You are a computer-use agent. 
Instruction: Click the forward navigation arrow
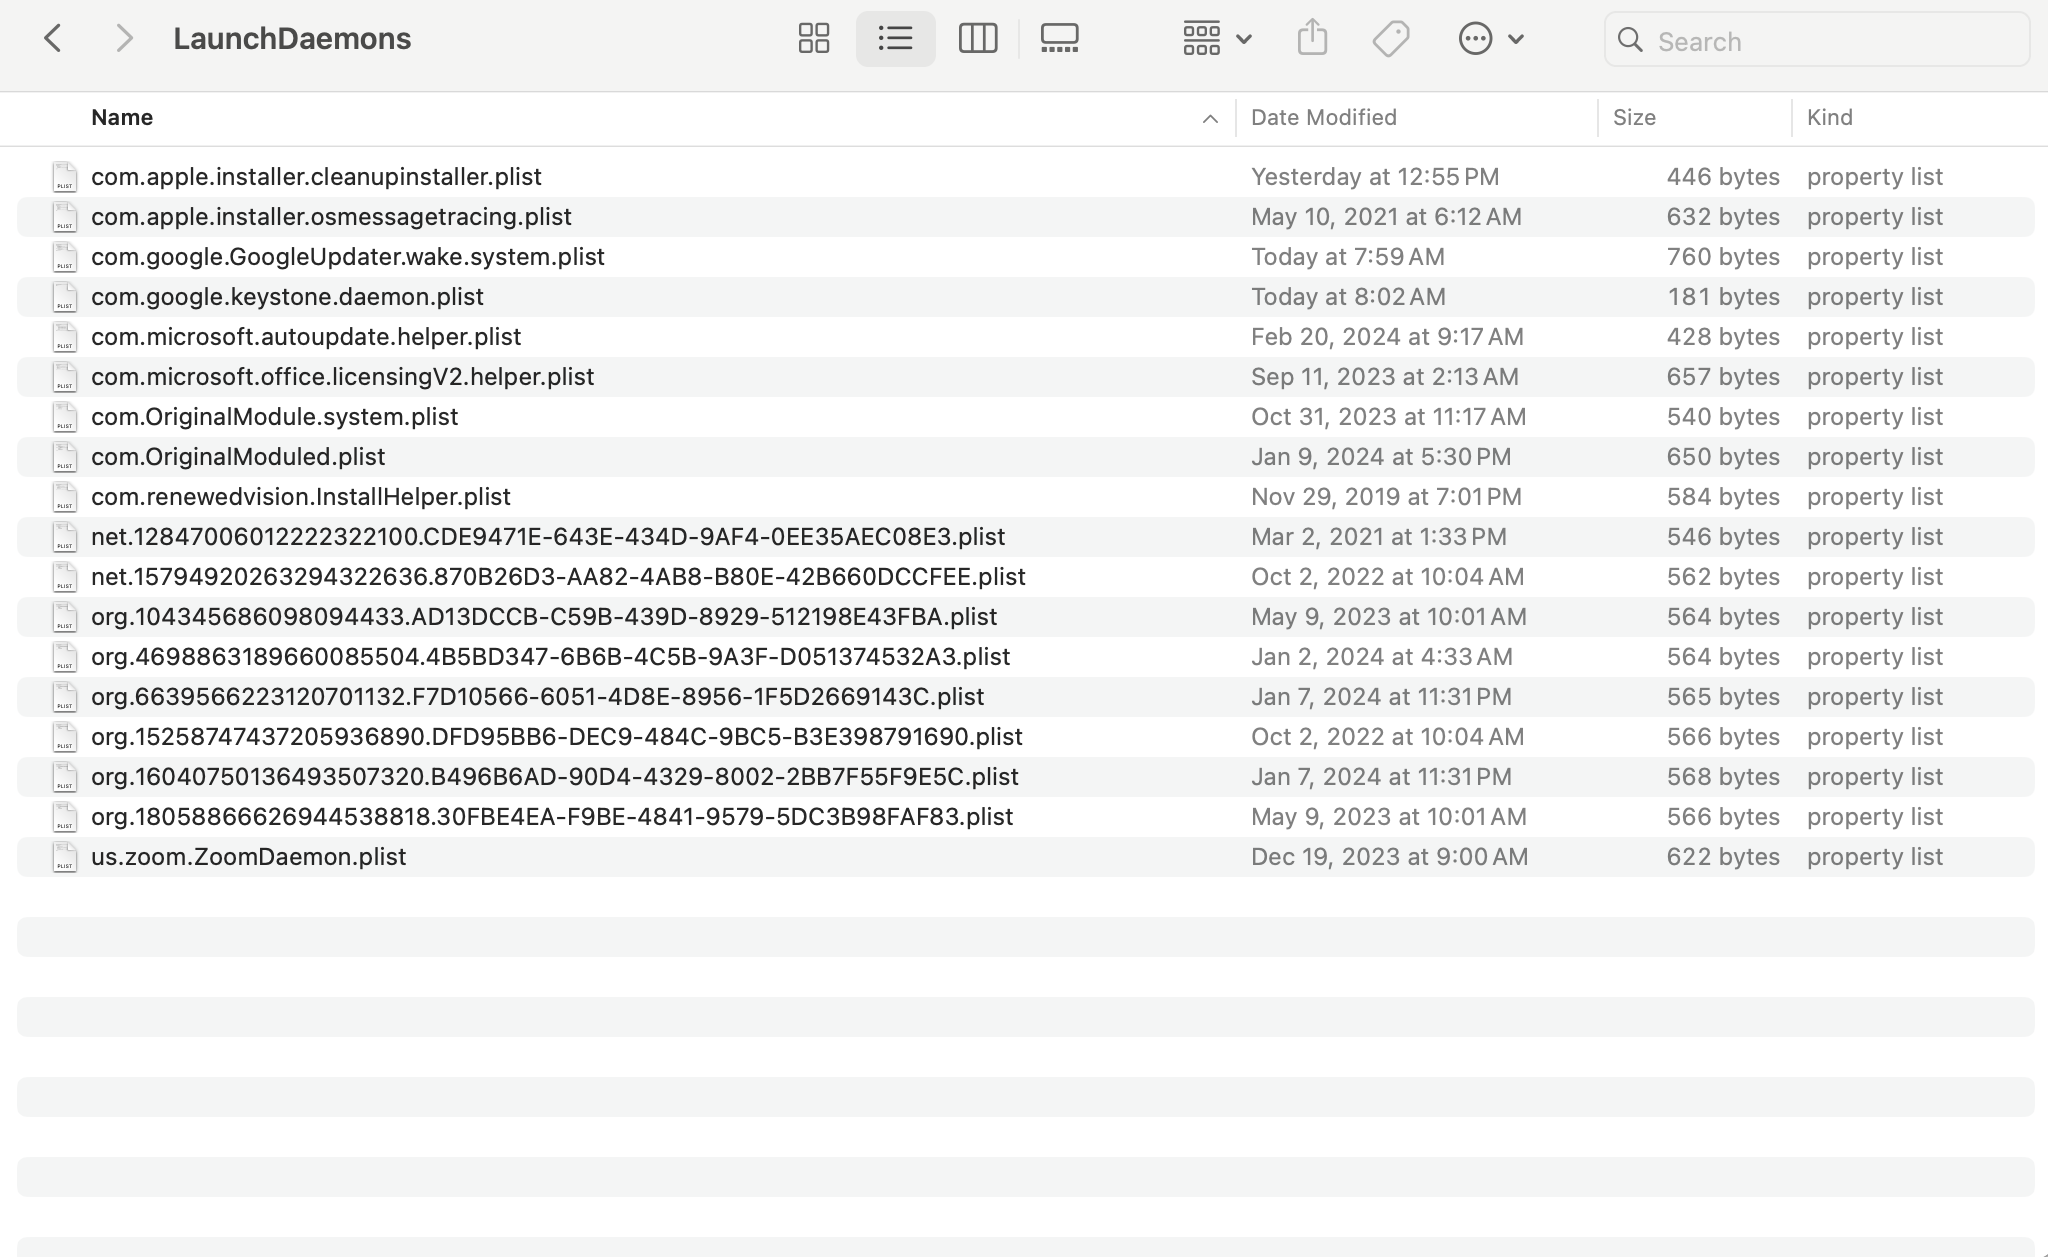pyautogui.click(x=124, y=38)
